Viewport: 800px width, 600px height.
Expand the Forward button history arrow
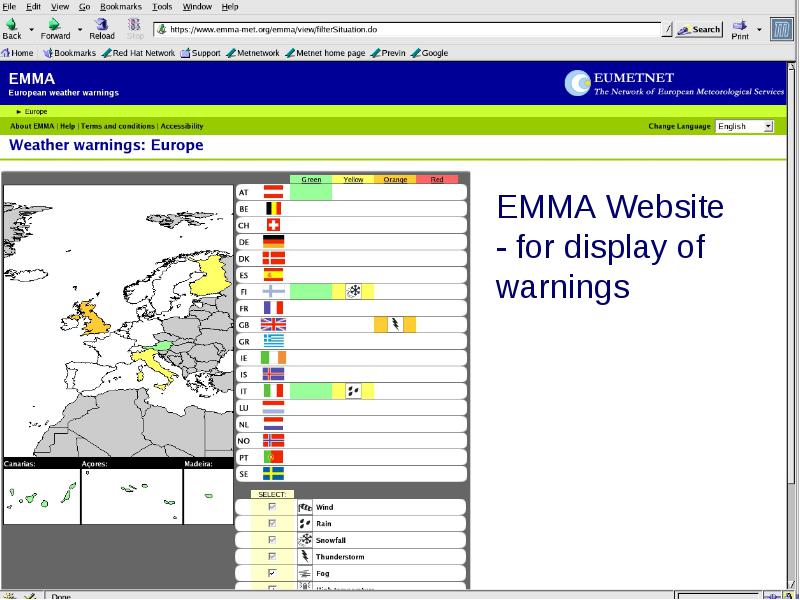tap(80, 30)
